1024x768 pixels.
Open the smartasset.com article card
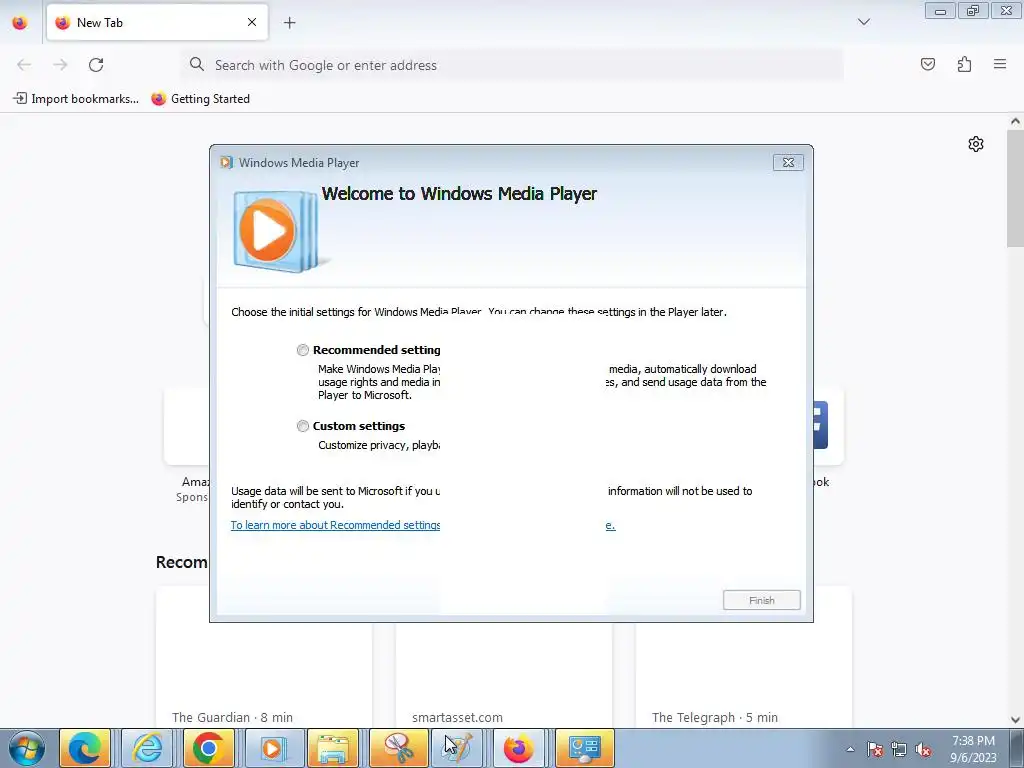coord(504,673)
